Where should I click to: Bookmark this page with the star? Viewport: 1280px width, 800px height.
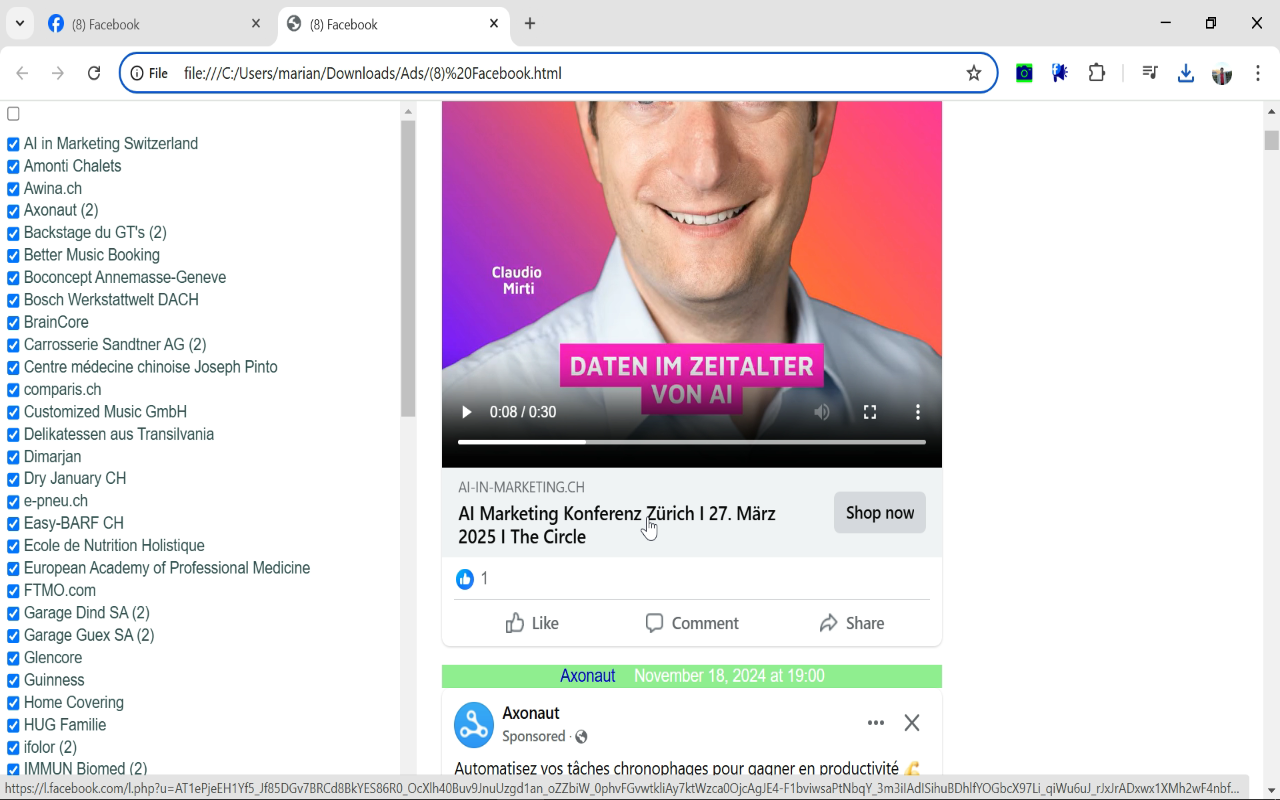coord(974,73)
